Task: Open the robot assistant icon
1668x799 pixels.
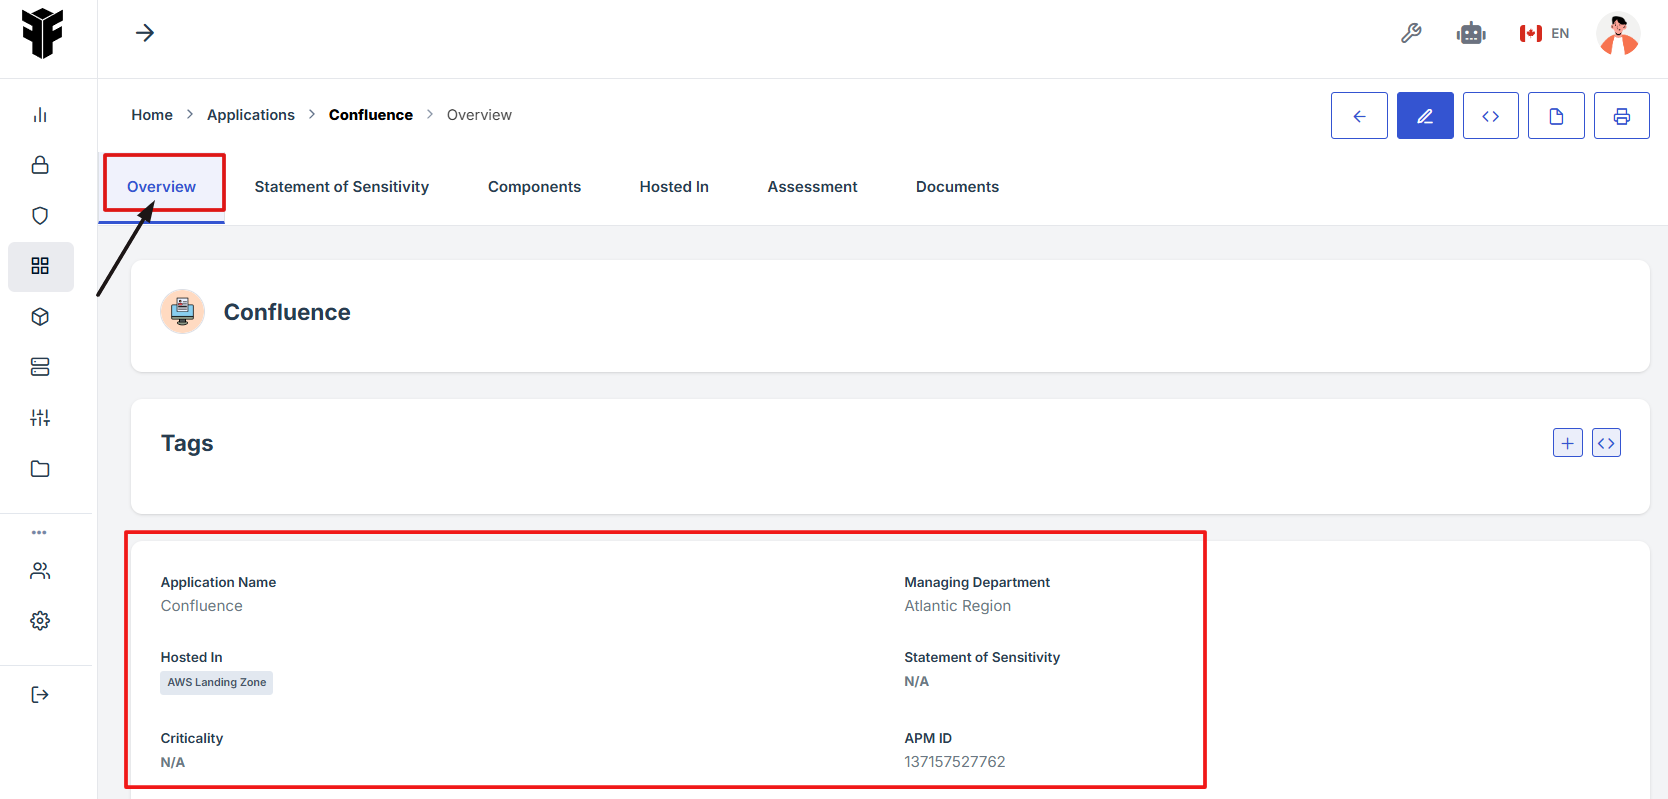Action: 1471,33
